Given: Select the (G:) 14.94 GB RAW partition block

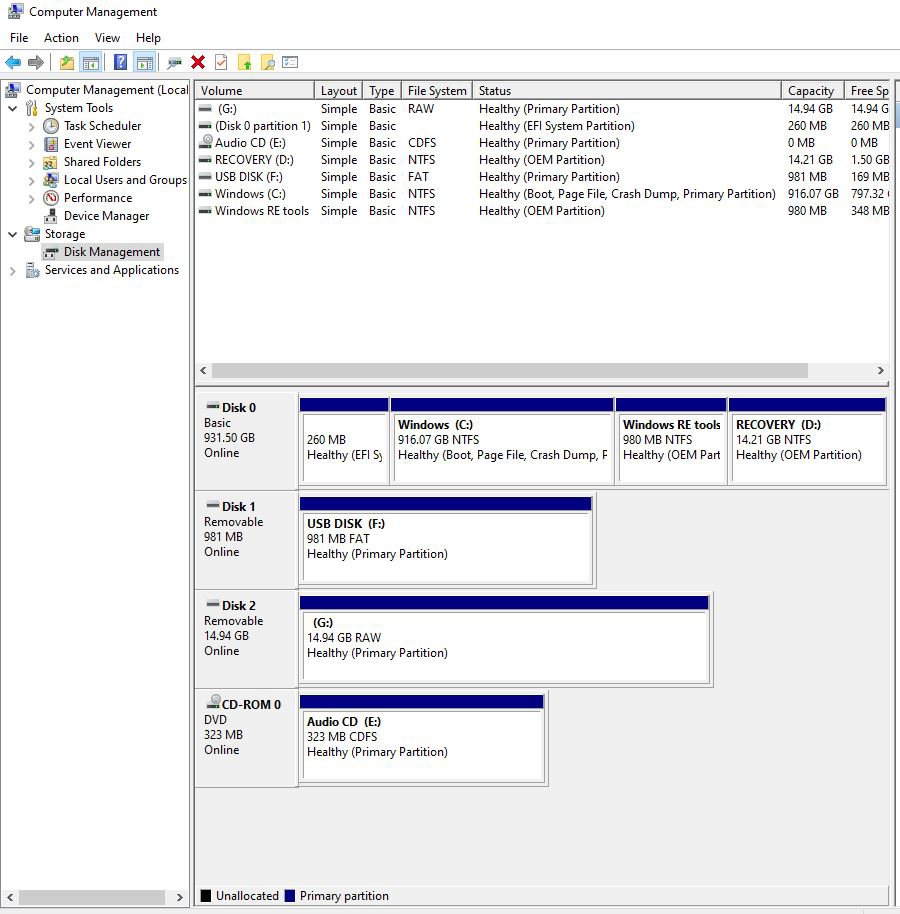Looking at the screenshot, I should coord(505,639).
